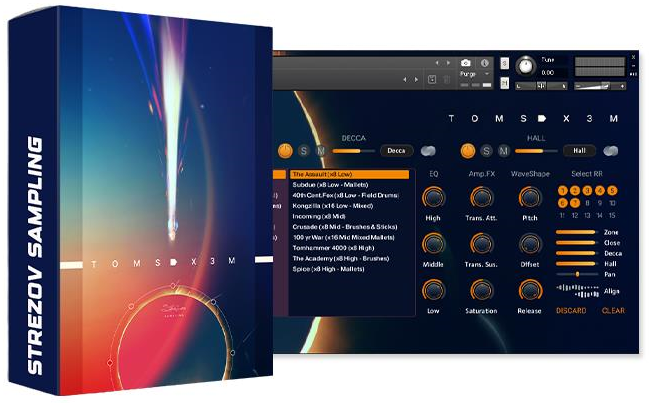Mute the Hall mic channel
Viewport: 649px width, 403px height.
pyautogui.click(x=503, y=151)
